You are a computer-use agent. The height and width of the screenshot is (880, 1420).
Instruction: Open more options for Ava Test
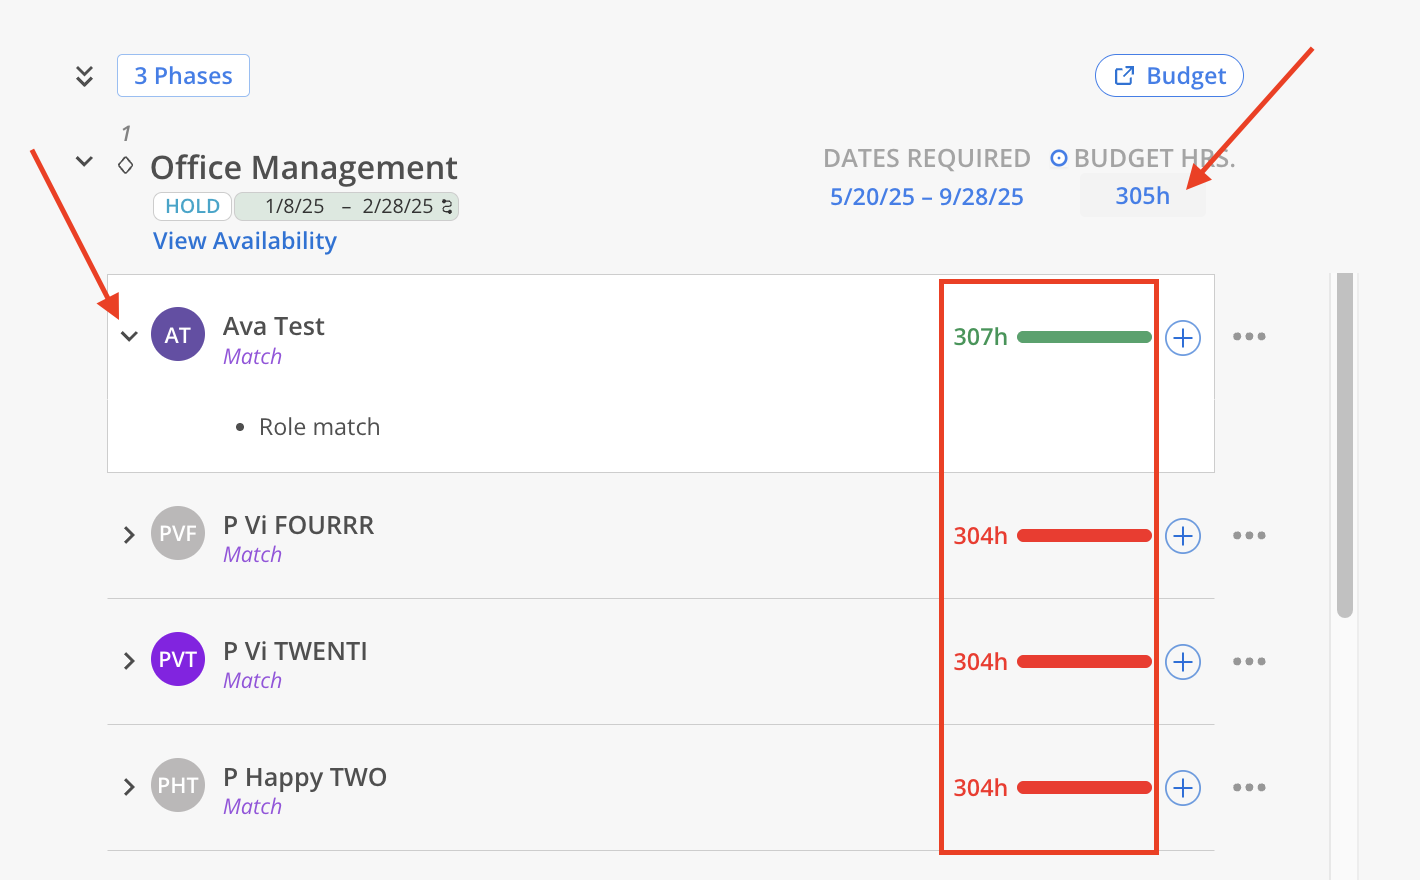tap(1249, 337)
